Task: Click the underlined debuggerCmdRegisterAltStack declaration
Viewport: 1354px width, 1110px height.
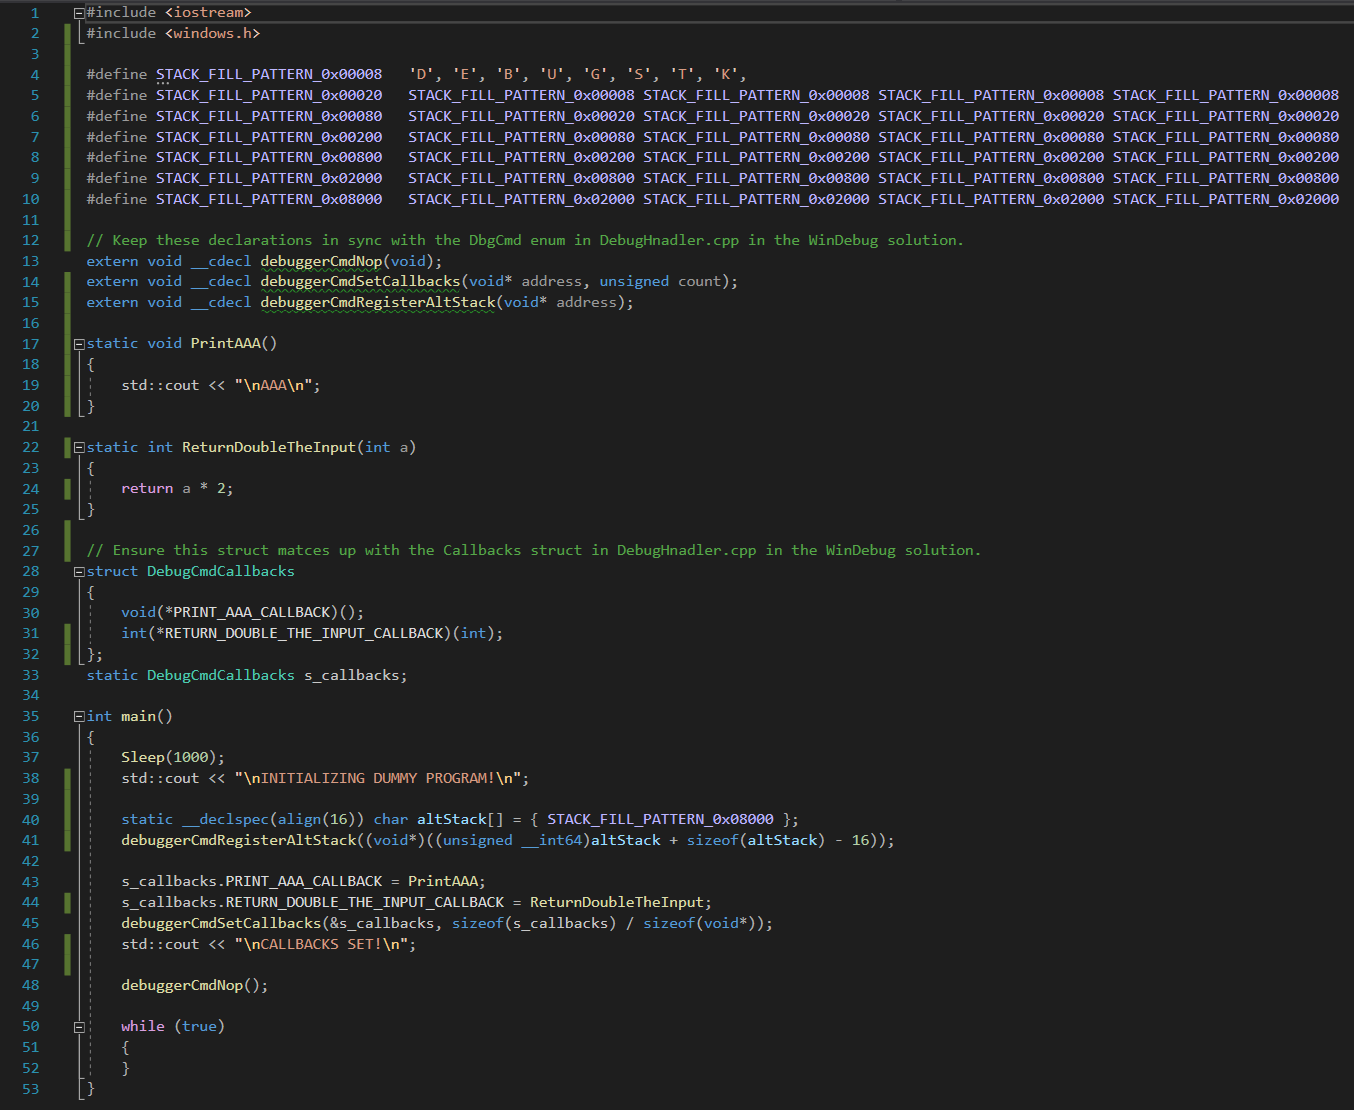Action: tap(376, 301)
